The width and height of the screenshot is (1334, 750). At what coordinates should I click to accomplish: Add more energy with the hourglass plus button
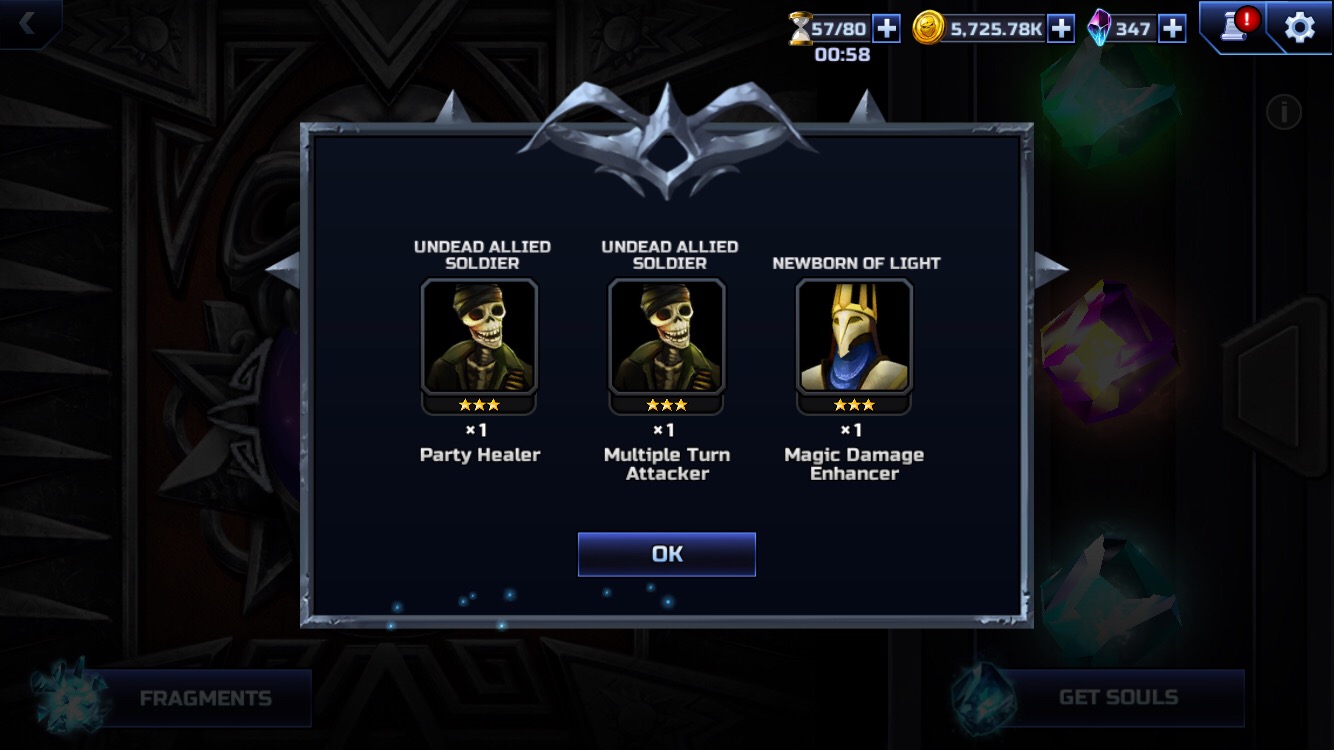[887, 29]
